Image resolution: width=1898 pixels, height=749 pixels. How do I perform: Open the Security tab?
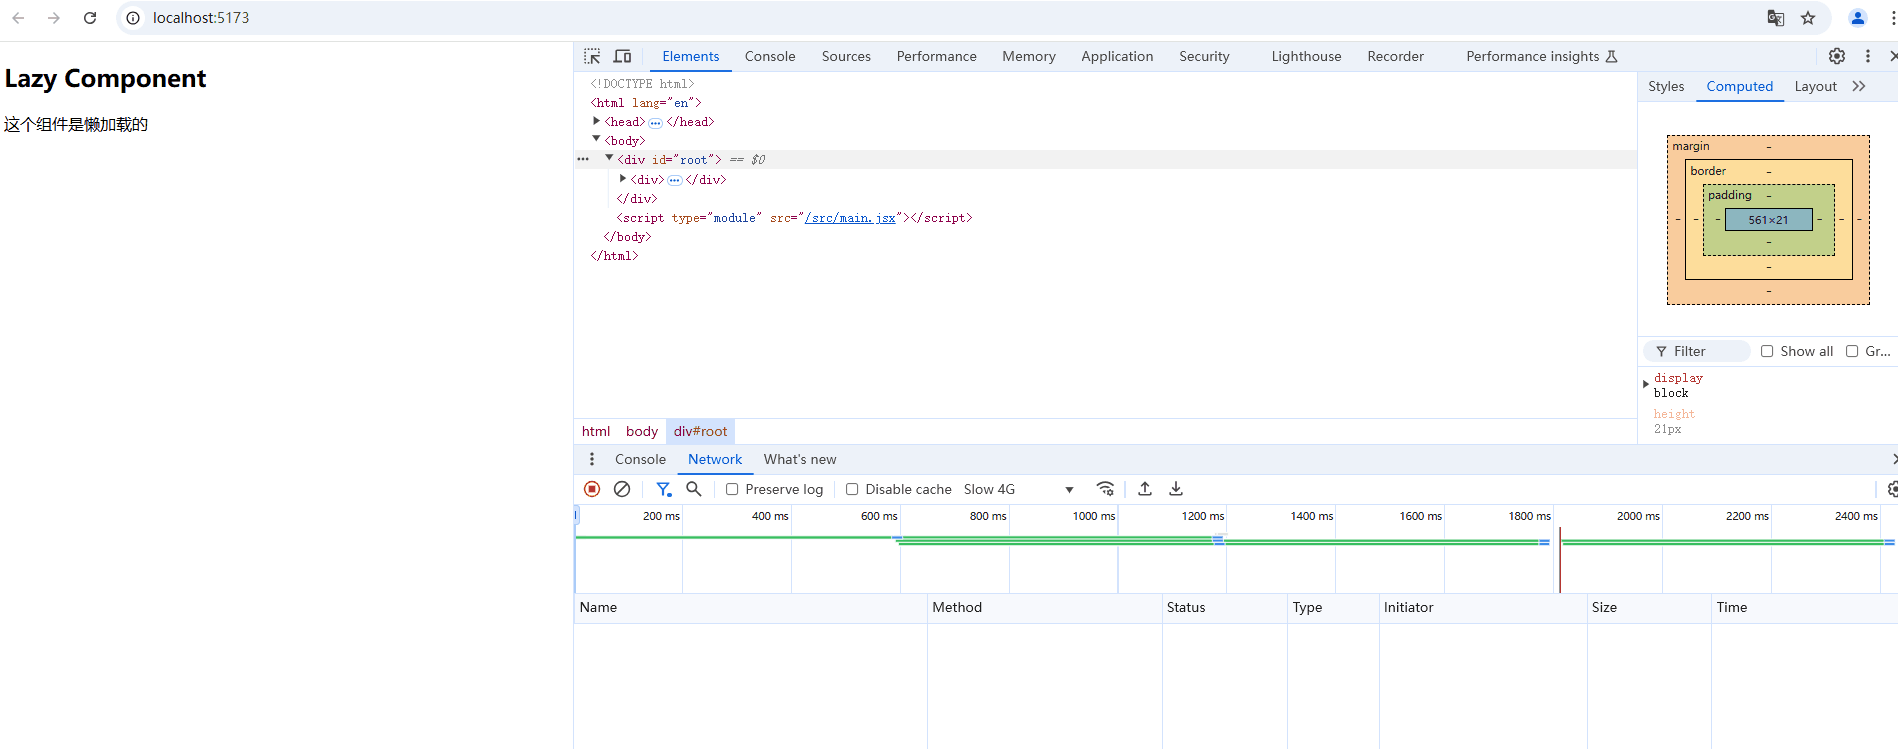[1204, 57]
